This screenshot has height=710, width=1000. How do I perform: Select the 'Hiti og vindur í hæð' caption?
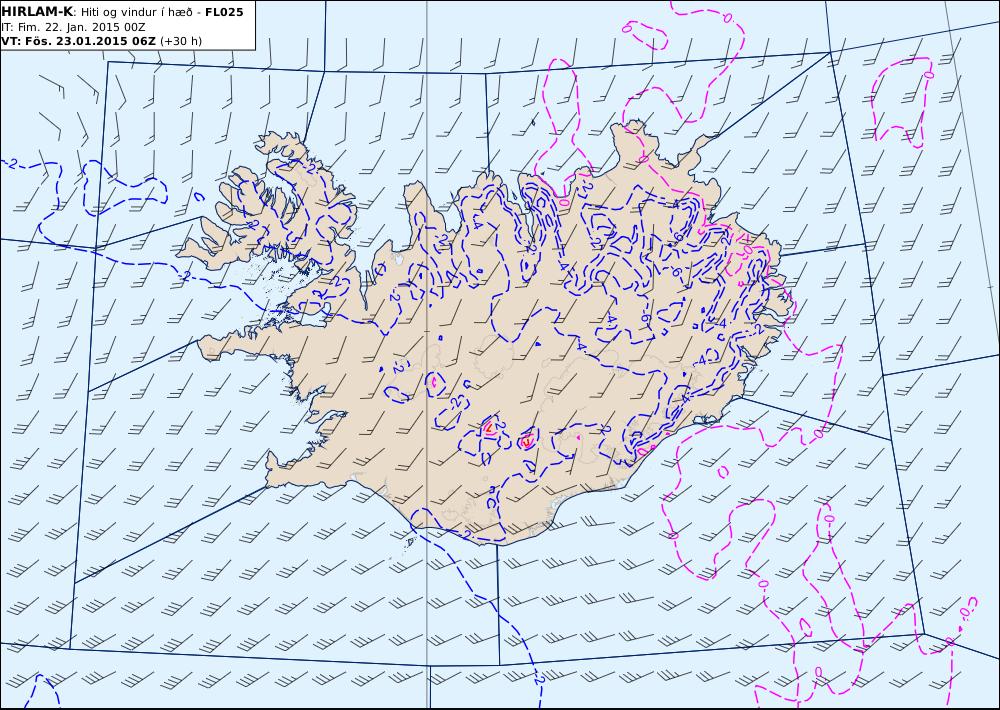click(x=136, y=12)
